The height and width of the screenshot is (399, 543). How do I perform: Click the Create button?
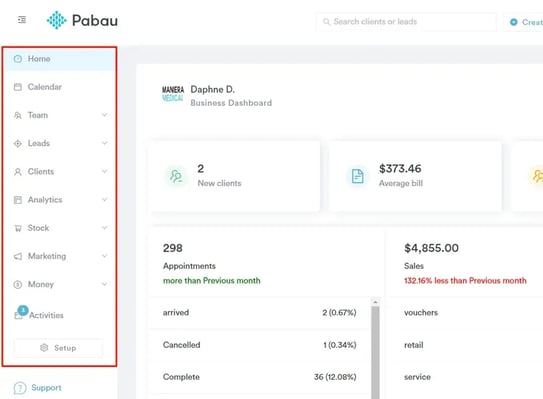[x=524, y=22]
